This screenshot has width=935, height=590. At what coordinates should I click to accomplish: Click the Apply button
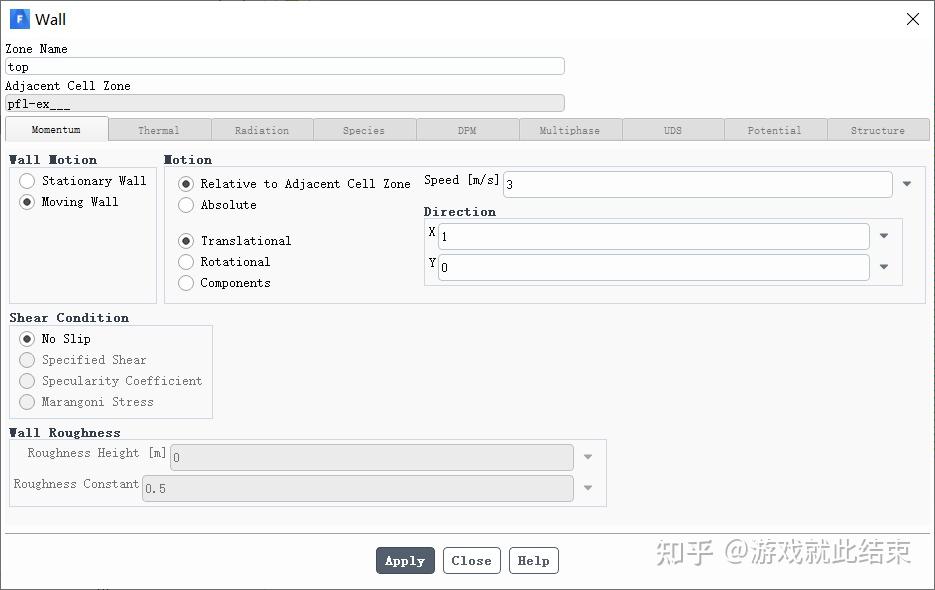point(405,560)
